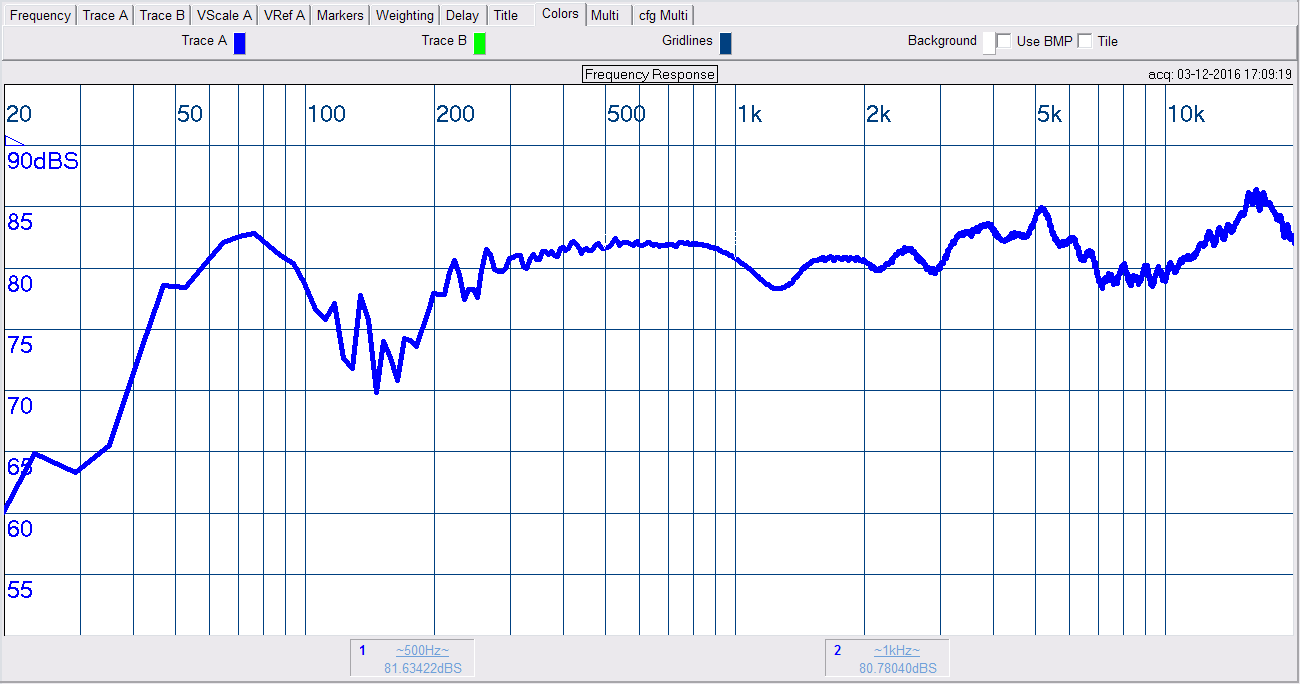Click the ~1kHz~ marker 2 link
Image resolution: width=1300 pixels, height=684 pixels.
coord(896,650)
